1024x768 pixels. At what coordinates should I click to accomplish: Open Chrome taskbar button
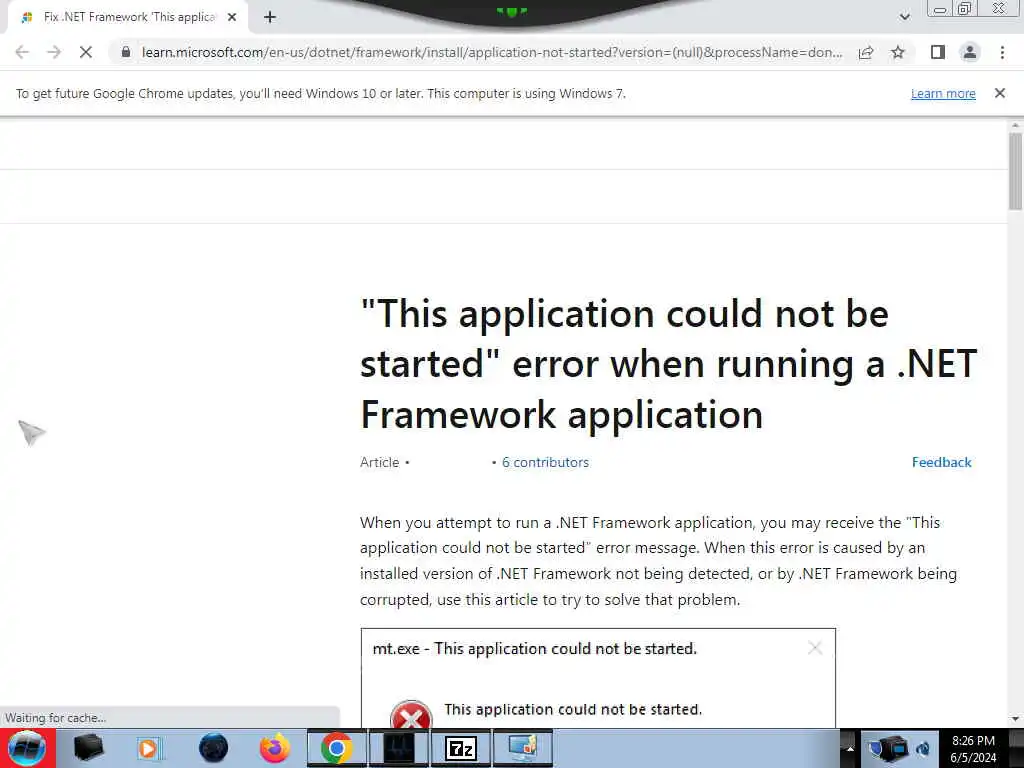point(336,748)
